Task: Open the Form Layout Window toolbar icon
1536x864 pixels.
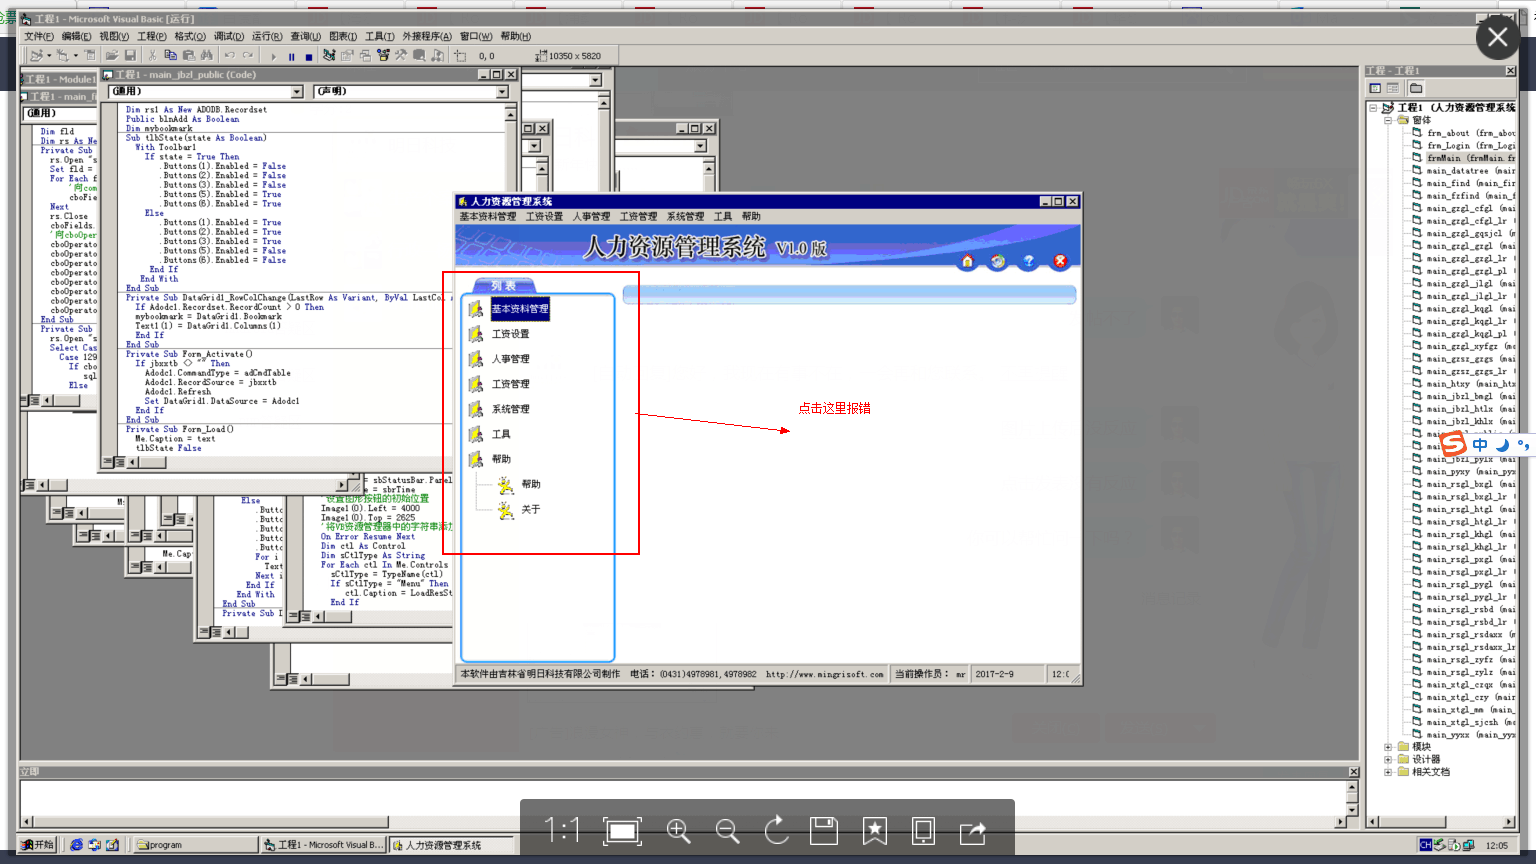Action: coord(365,56)
